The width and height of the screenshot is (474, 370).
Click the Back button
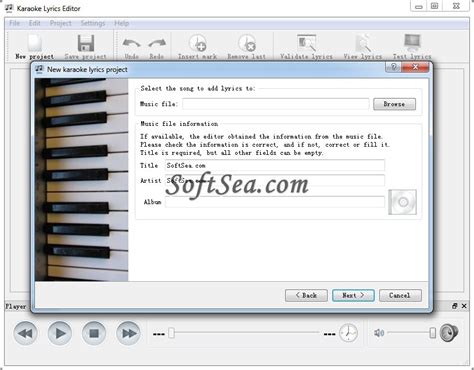click(x=306, y=295)
